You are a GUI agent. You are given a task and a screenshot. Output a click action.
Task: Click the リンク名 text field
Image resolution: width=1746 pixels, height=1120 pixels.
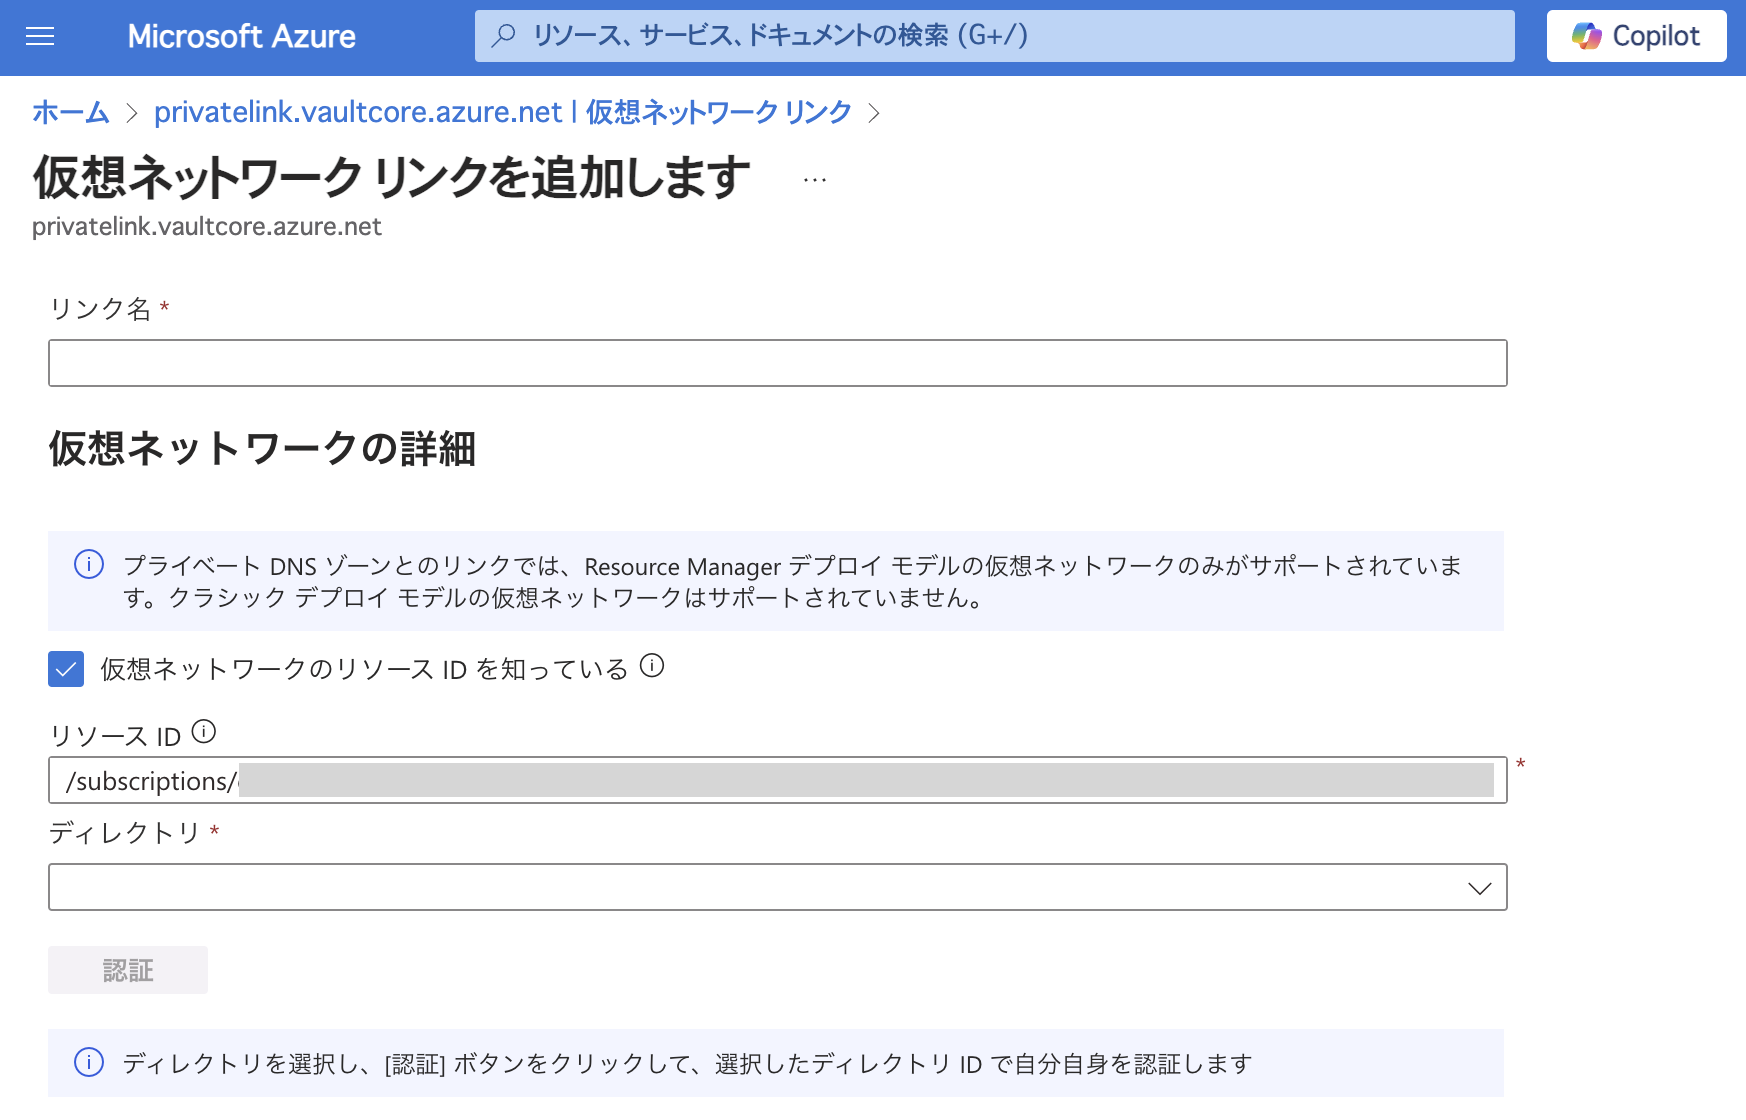(x=777, y=363)
